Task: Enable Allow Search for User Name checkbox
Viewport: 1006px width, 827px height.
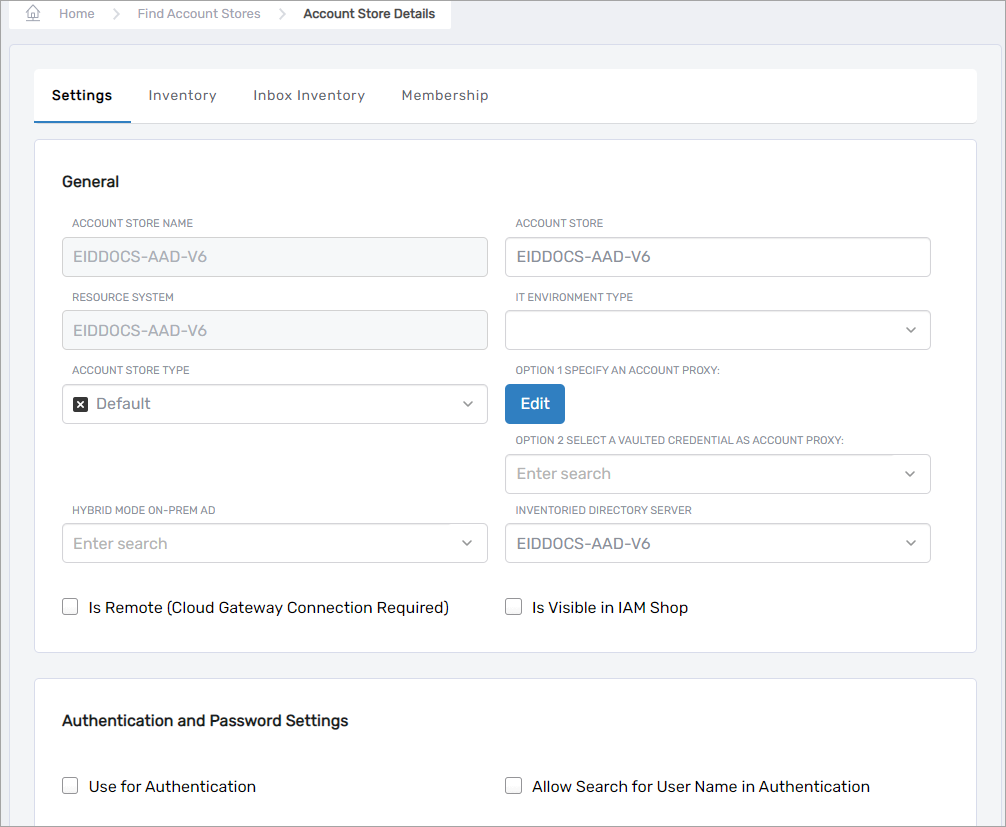Action: [514, 786]
